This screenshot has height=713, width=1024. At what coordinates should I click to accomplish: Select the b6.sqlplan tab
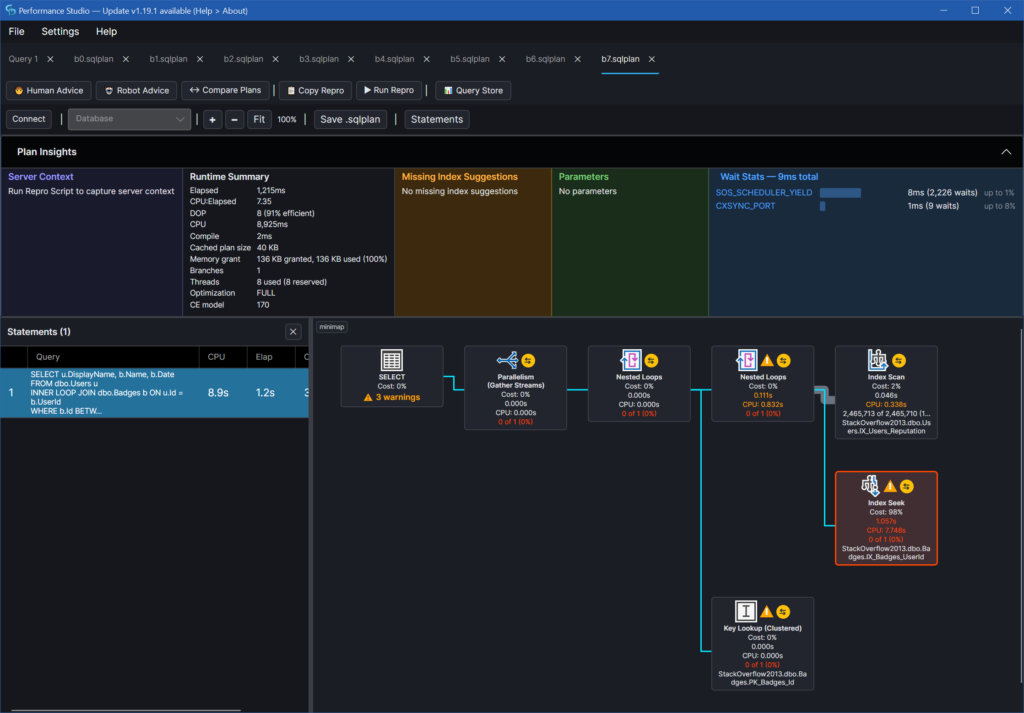coord(545,59)
